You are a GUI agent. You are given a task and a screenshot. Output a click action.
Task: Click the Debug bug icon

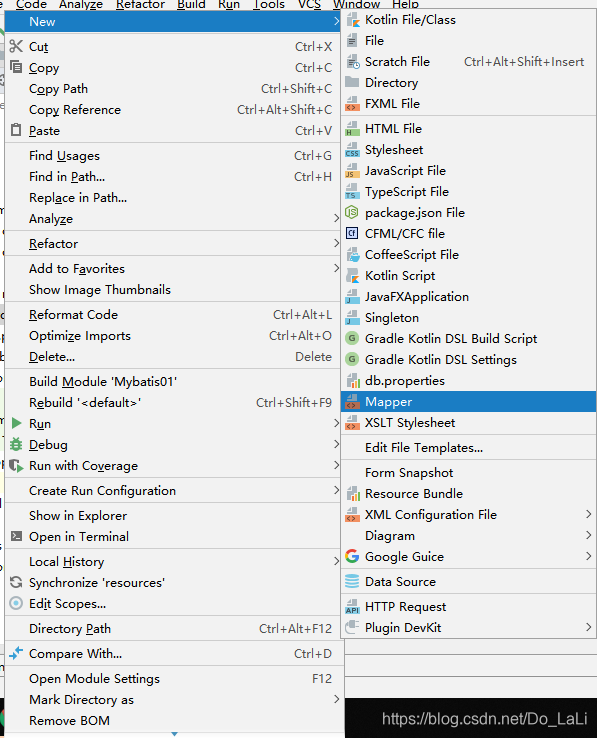click(x=16, y=444)
